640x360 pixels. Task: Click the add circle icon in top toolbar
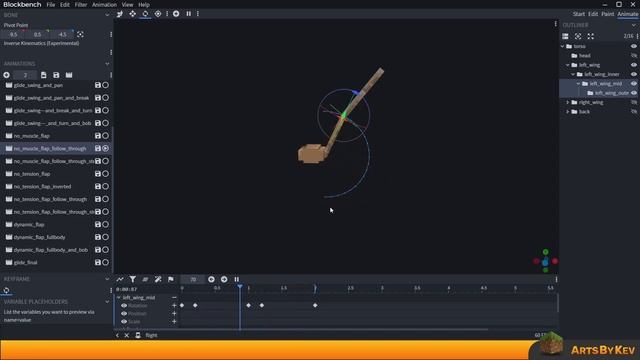176,14
